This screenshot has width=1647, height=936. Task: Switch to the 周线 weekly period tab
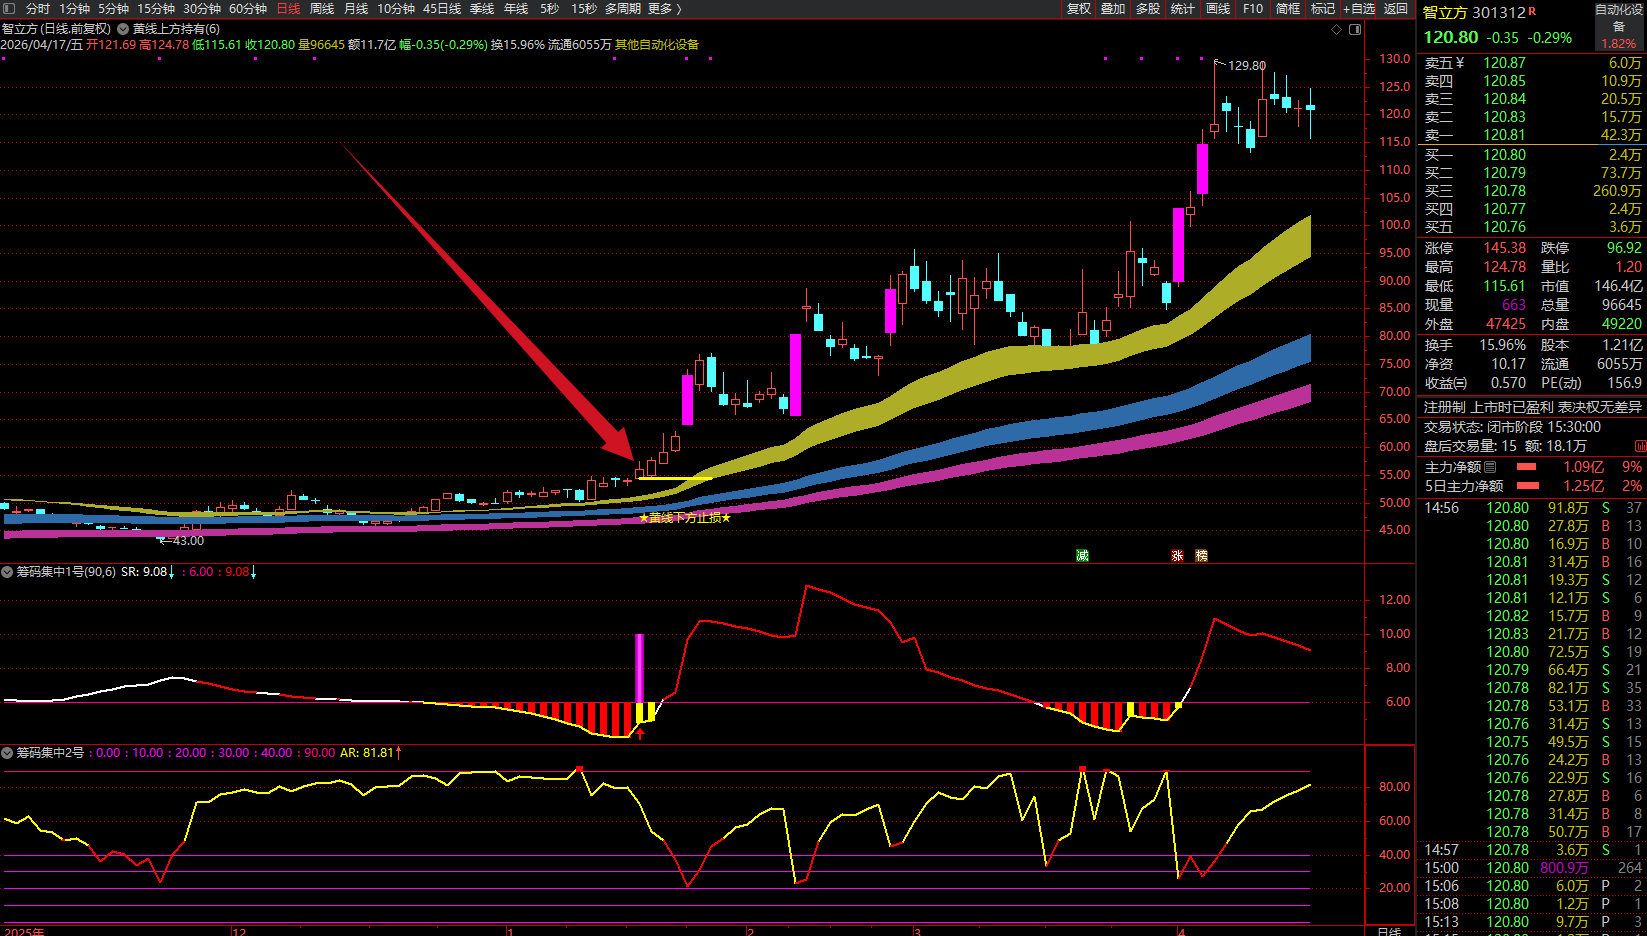[322, 8]
